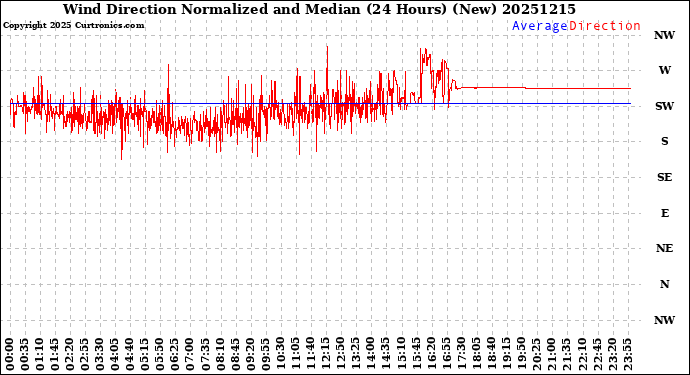Click the '09:55' time axis label

click(x=265, y=355)
